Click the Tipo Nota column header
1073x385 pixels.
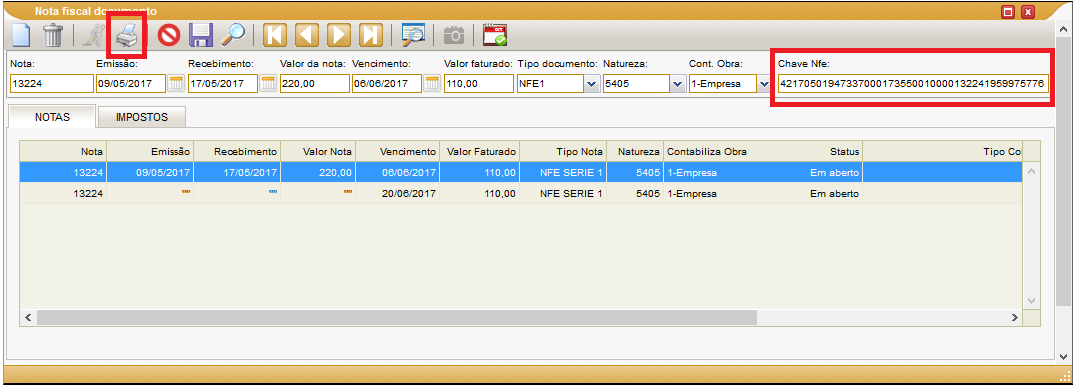click(563, 151)
